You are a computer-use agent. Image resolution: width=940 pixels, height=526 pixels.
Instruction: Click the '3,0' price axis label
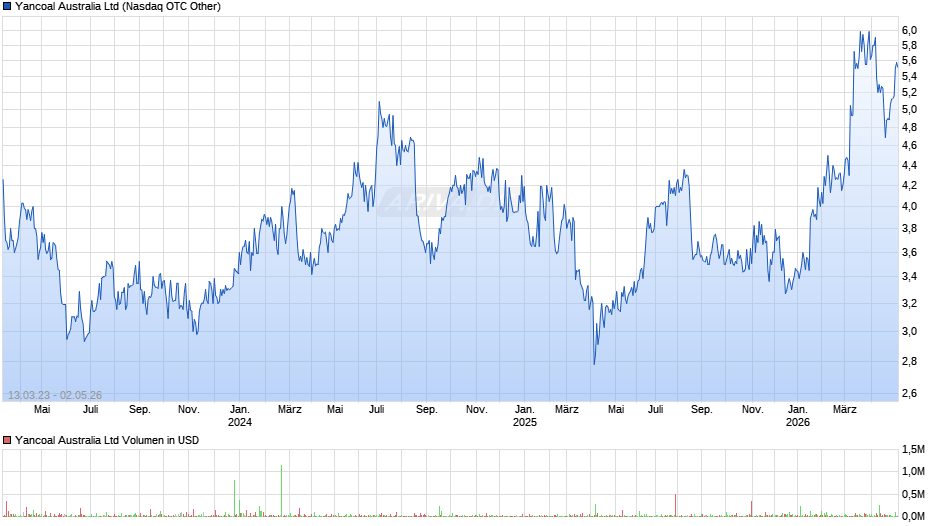[x=909, y=332]
